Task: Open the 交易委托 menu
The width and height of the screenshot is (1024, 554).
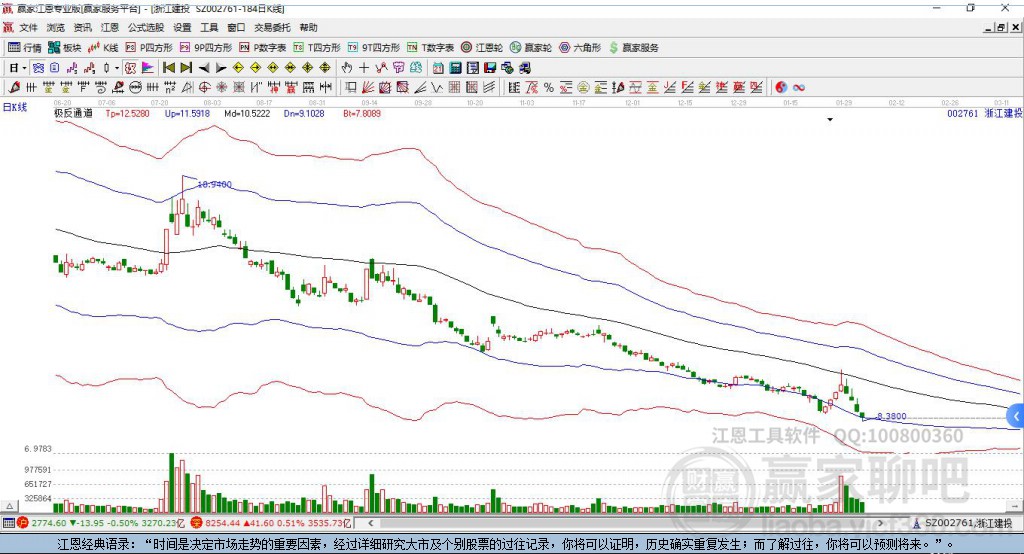Action: pyautogui.click(x=272, y=27)
